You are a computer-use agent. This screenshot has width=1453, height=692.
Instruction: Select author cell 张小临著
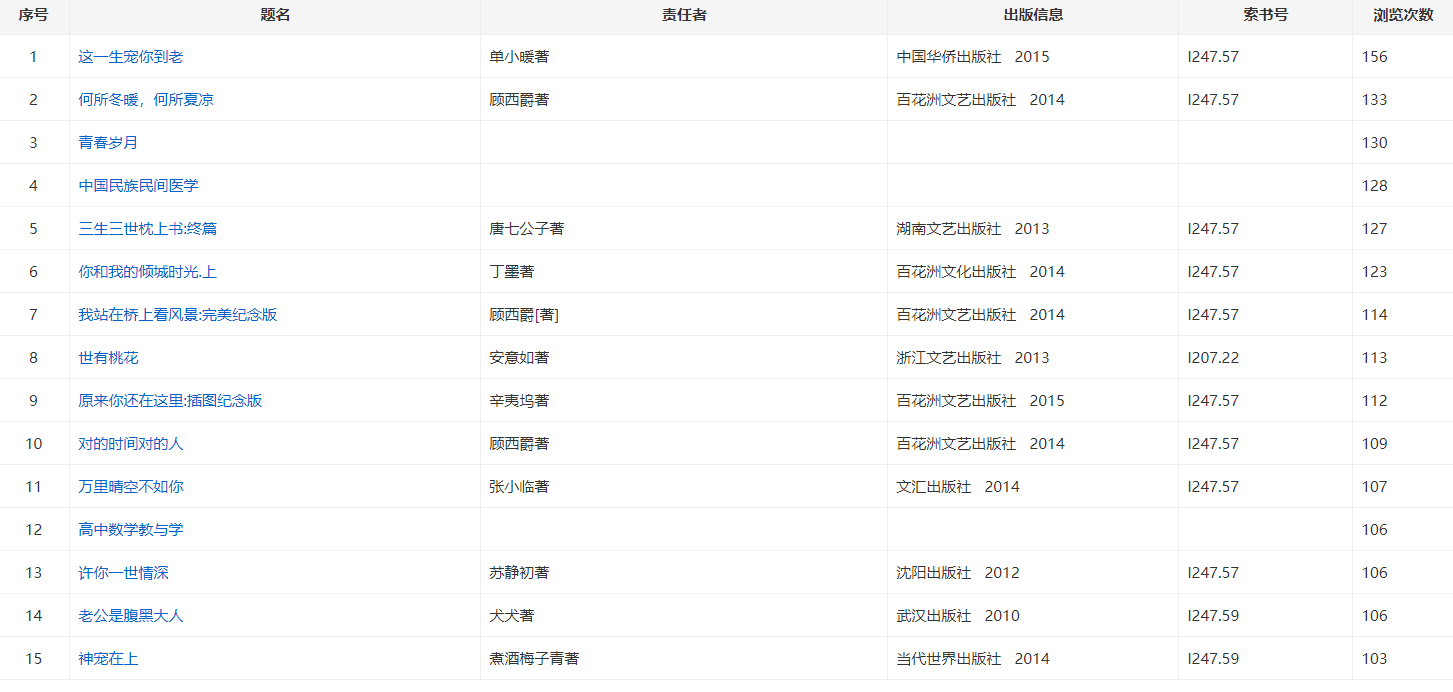point(519,487)
